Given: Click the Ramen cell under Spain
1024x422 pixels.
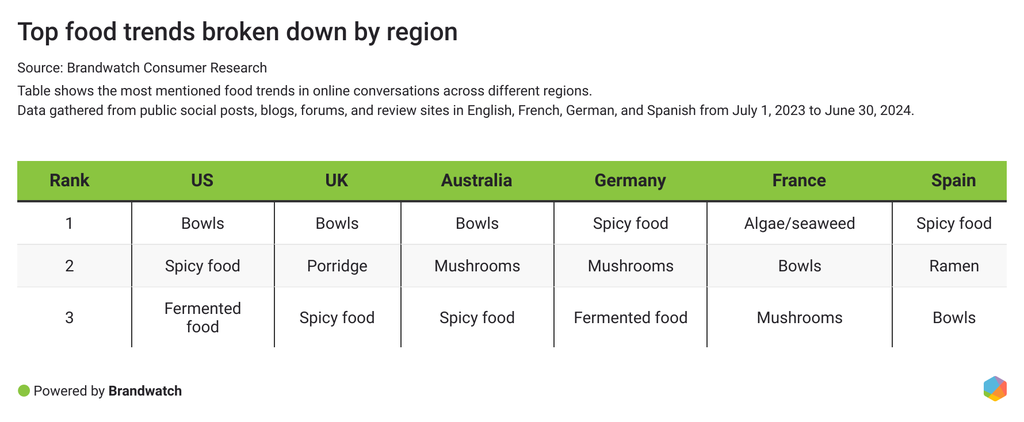Looking at the screenshot, I should point(953,266).
